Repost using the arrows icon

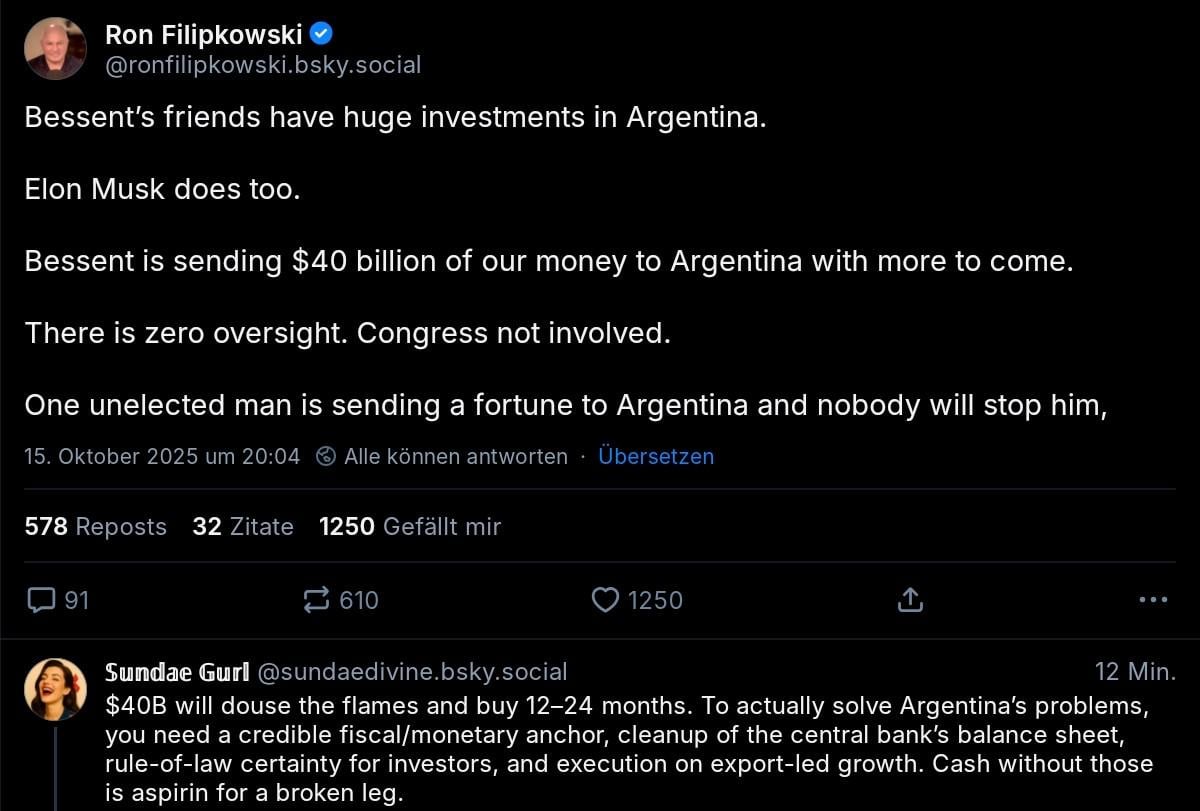316,600
